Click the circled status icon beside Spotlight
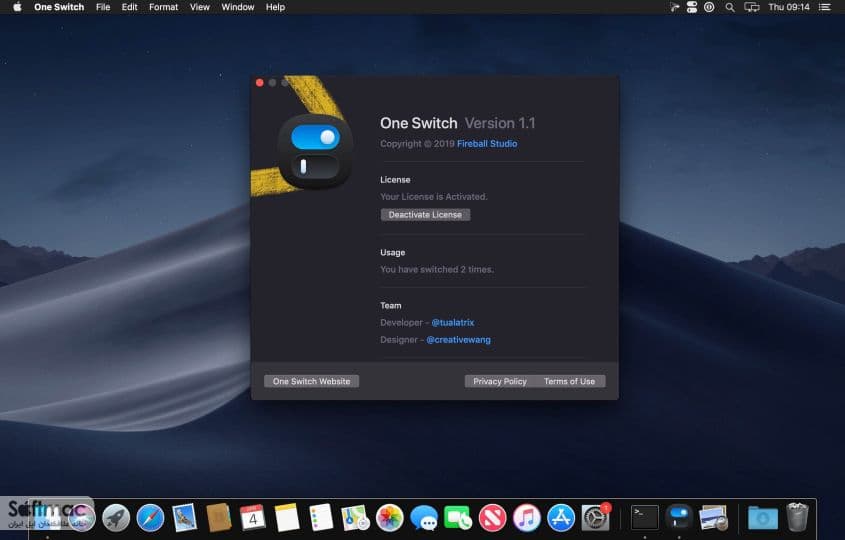845x540 pixels. pos(709,7)
